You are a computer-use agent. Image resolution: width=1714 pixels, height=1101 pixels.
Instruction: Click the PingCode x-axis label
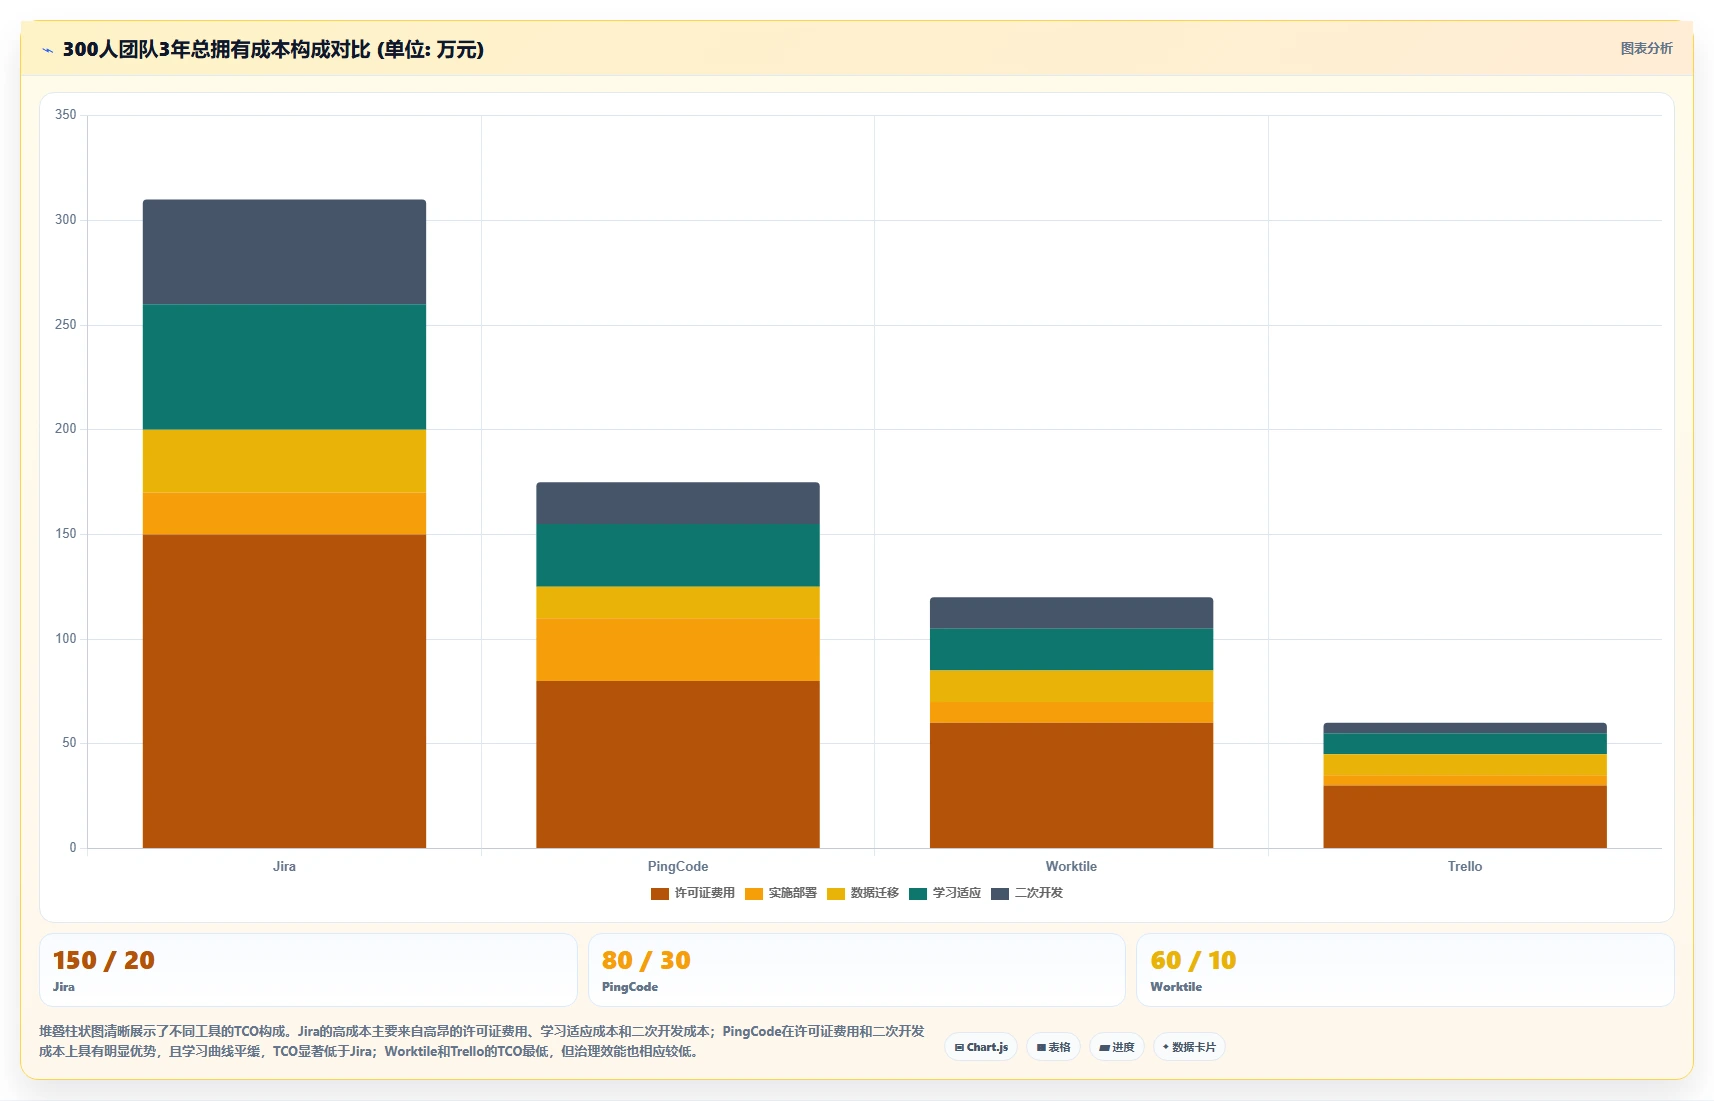(x=678, y=866)
